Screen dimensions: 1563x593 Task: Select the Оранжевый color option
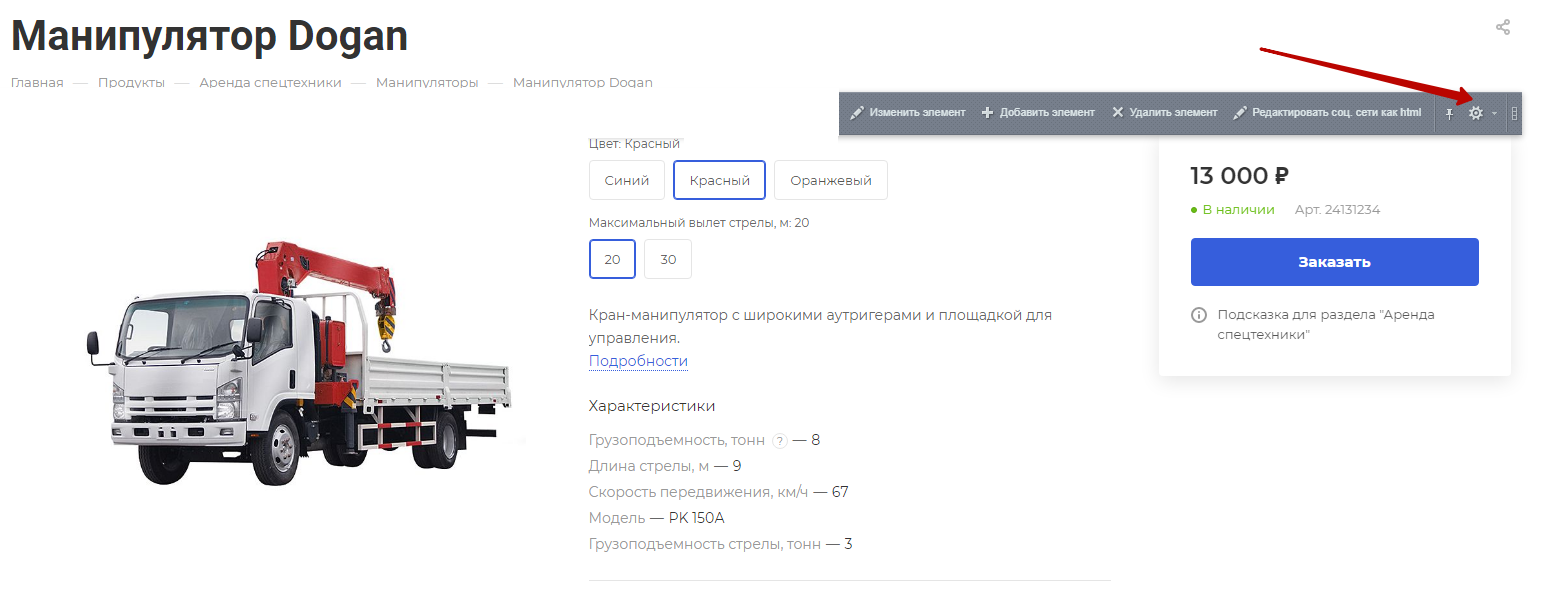coord(830,180)
